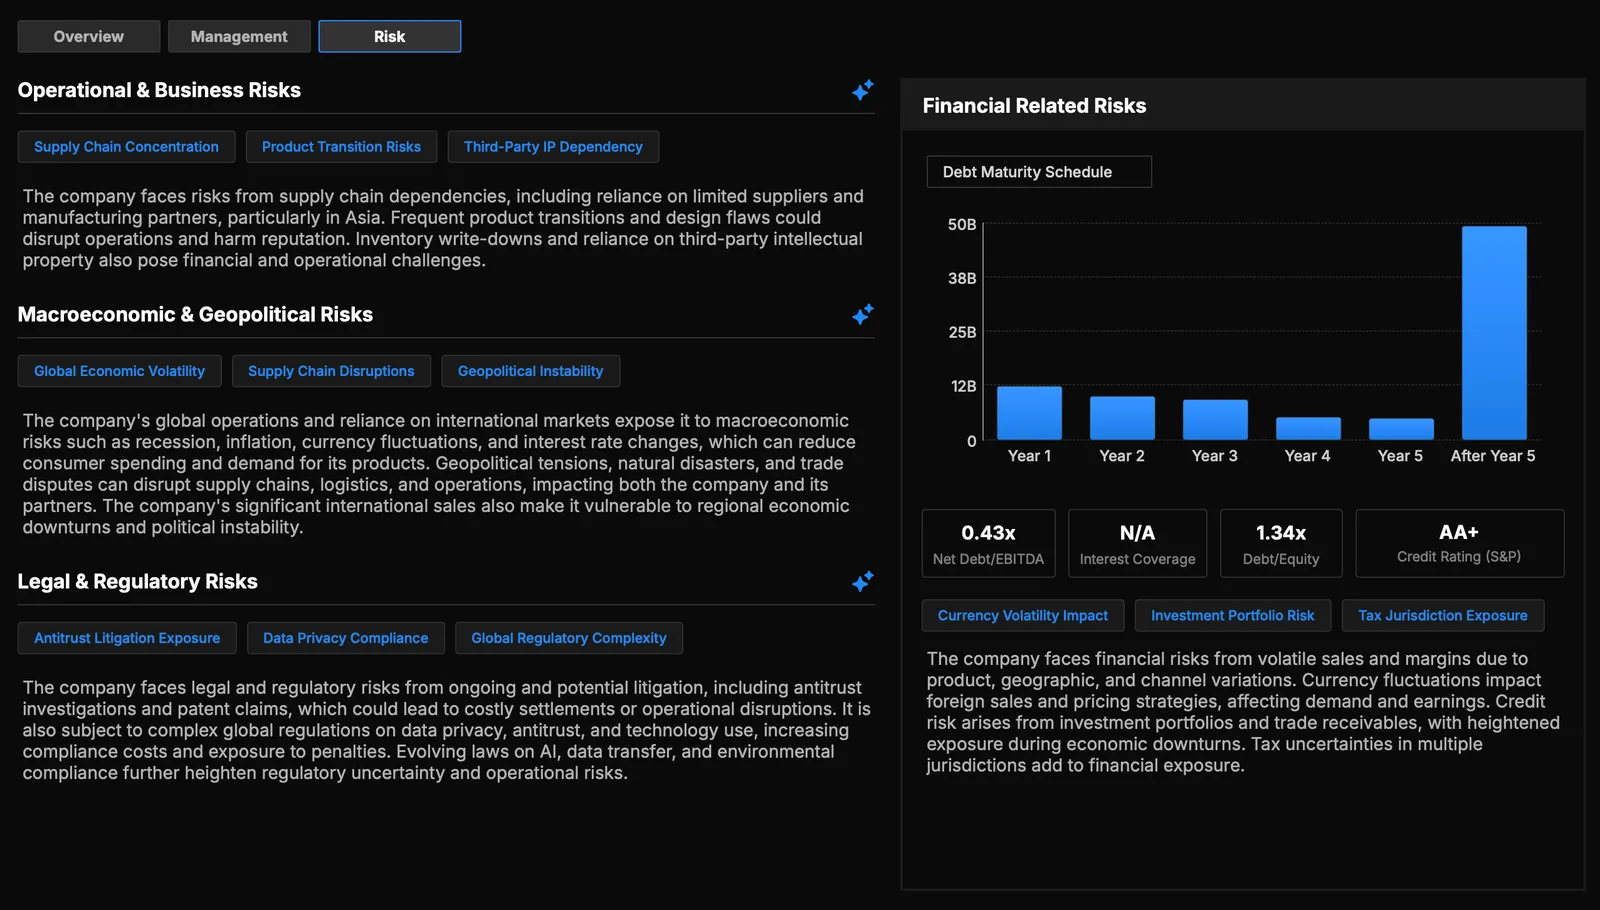Open the AA+ Credit Rating card

pos(1459,544)
